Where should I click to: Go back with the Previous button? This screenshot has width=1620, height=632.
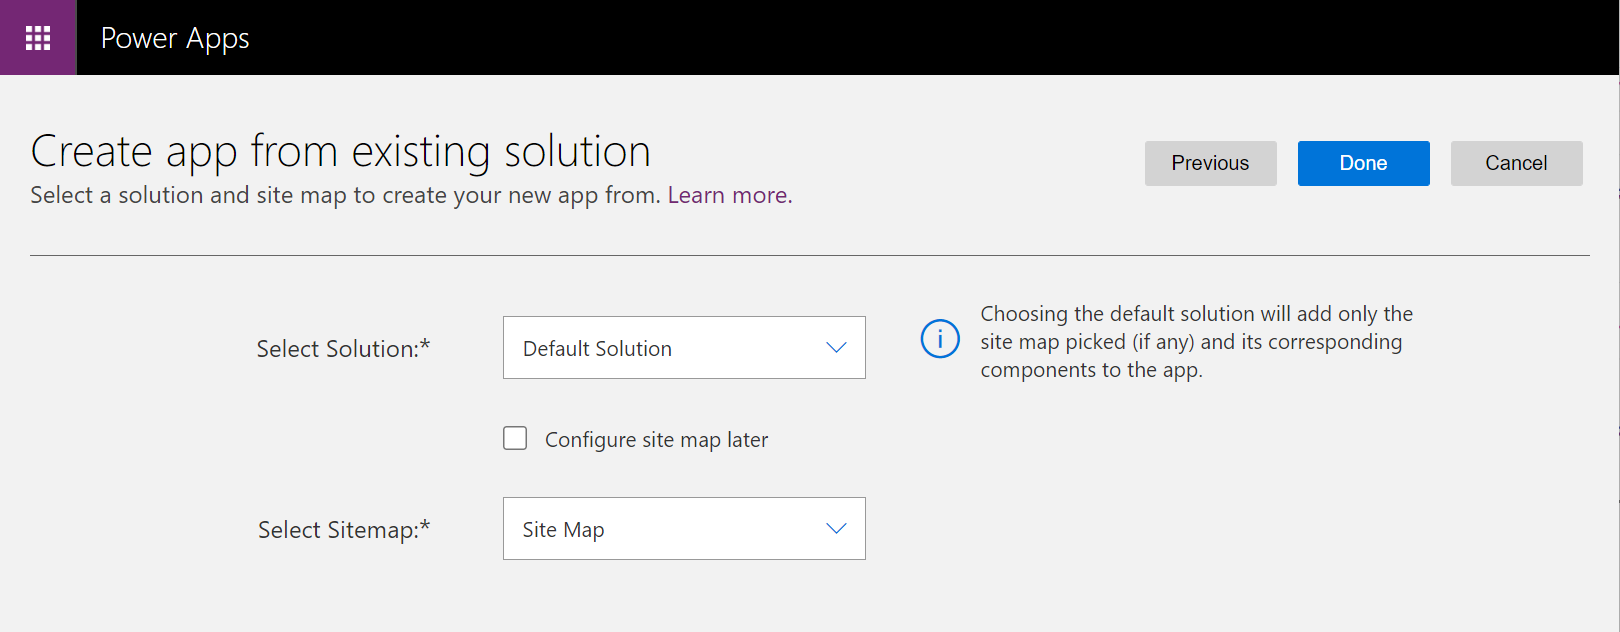(x=1210, y=163)
